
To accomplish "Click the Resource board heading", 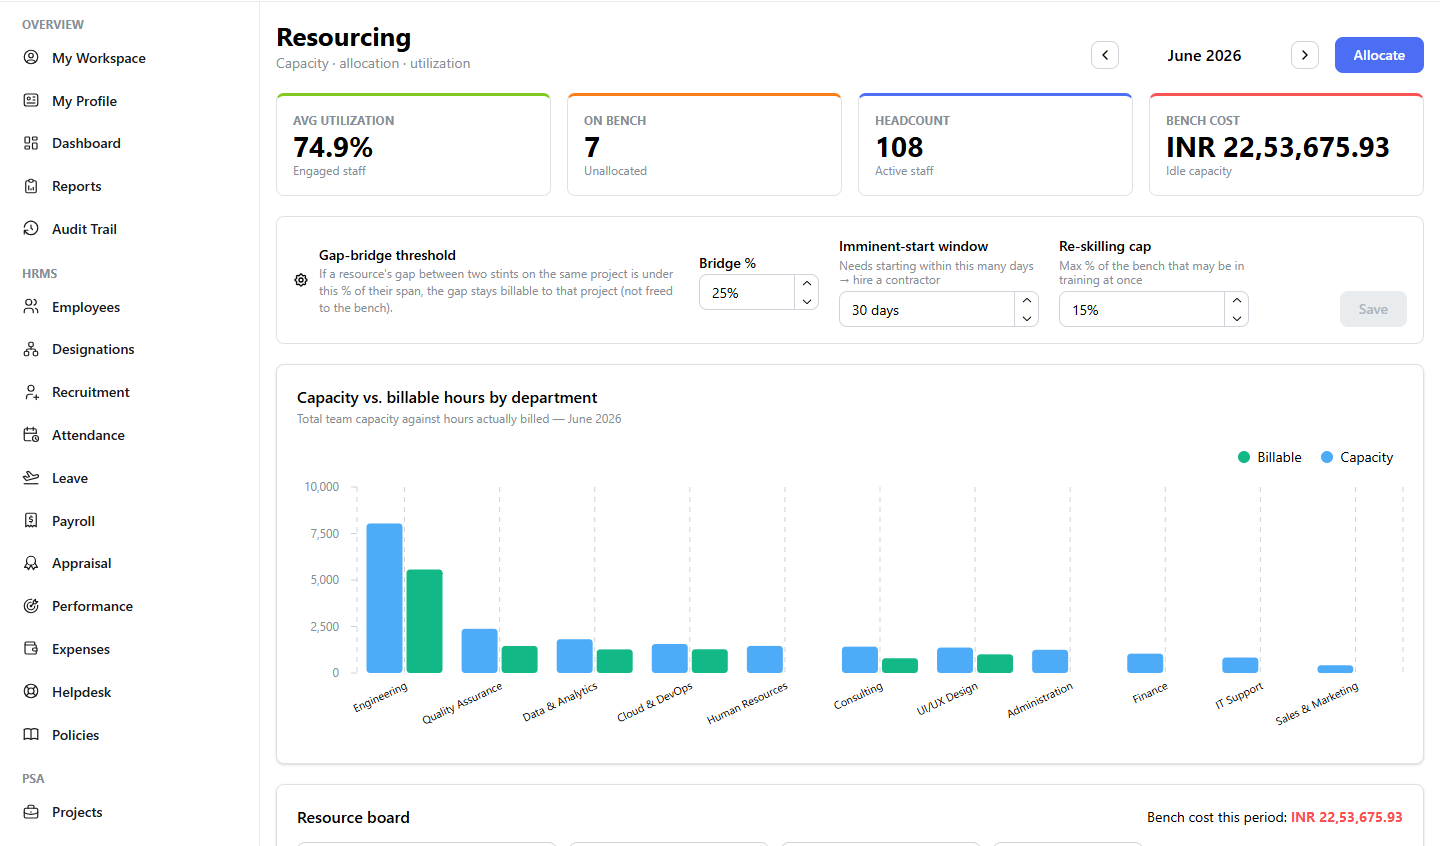I will click(353, 817).
